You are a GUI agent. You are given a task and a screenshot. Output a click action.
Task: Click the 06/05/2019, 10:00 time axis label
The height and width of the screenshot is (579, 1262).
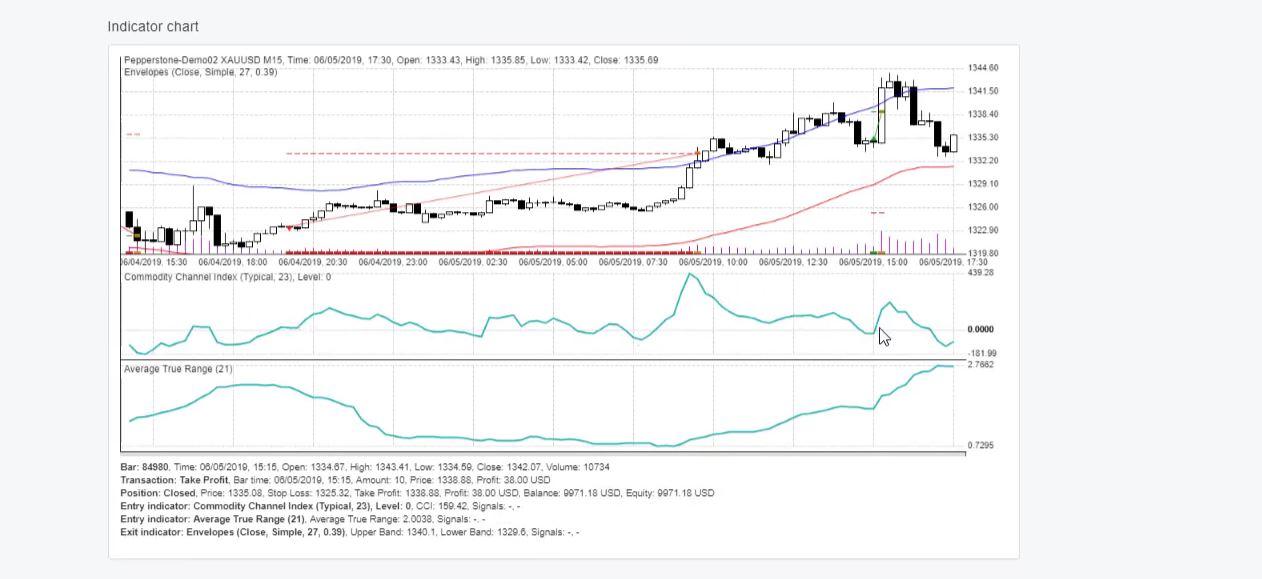[x=713, y=262]
